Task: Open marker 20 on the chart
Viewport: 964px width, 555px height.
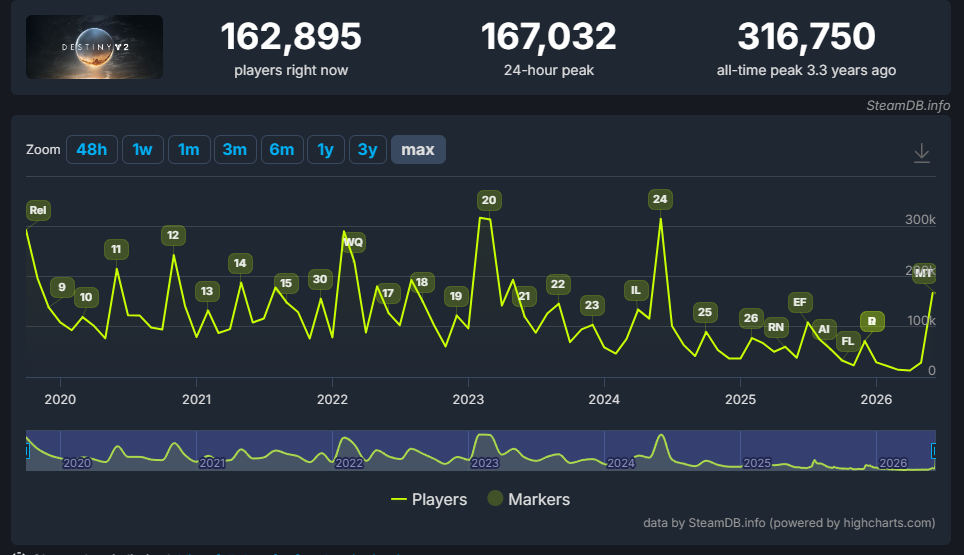Action: 489,200
